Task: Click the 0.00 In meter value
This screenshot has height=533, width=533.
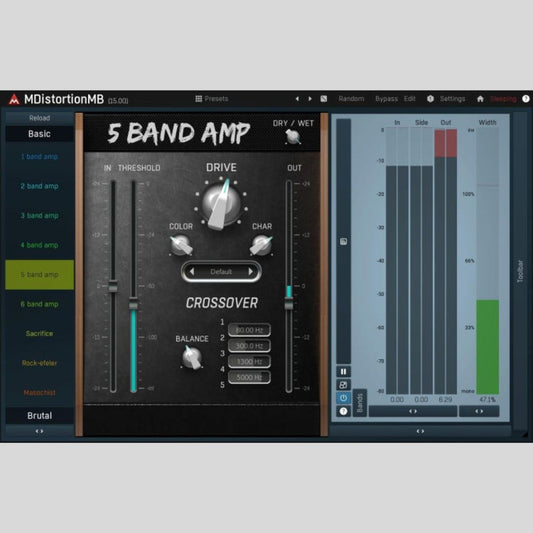Action: [397, 400]
